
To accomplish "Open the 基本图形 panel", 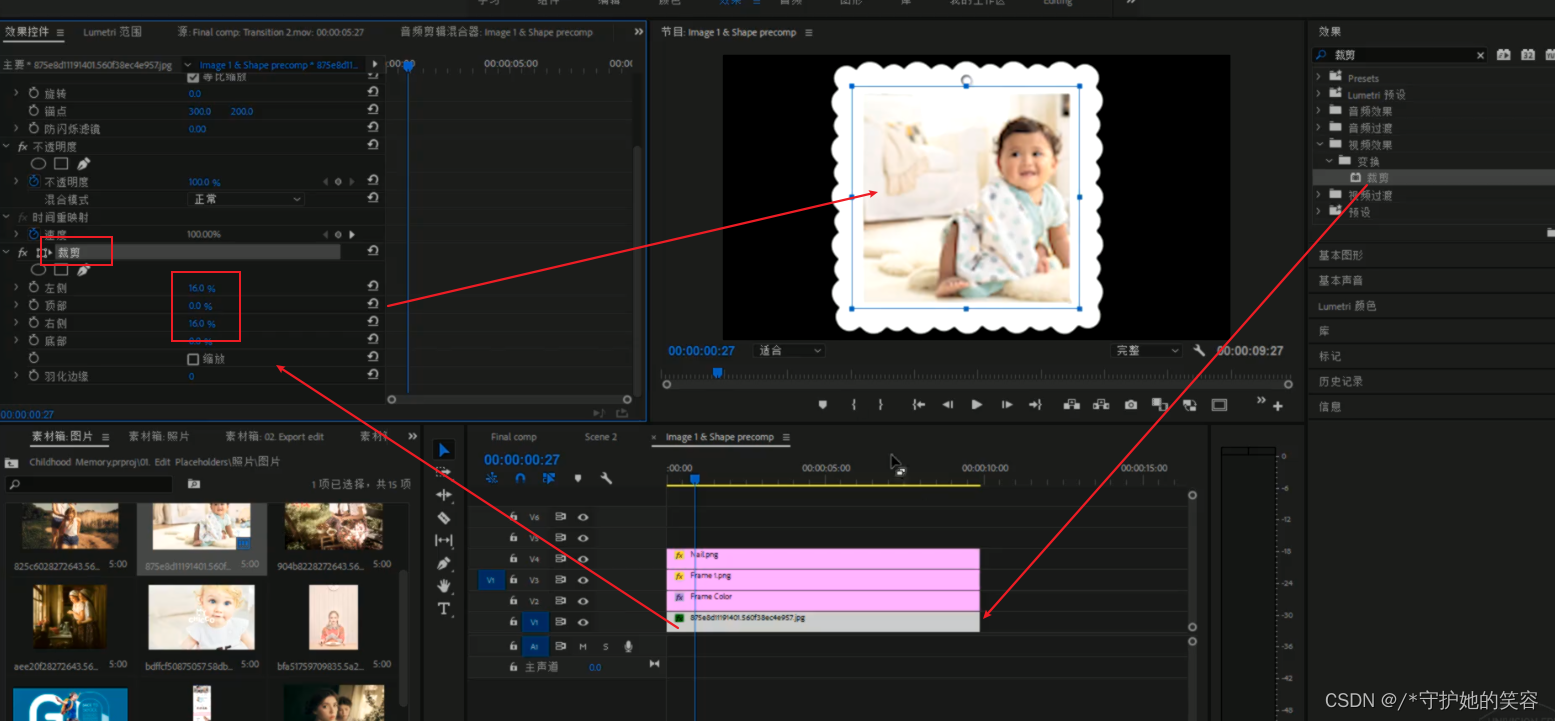I will [1340, 255].
